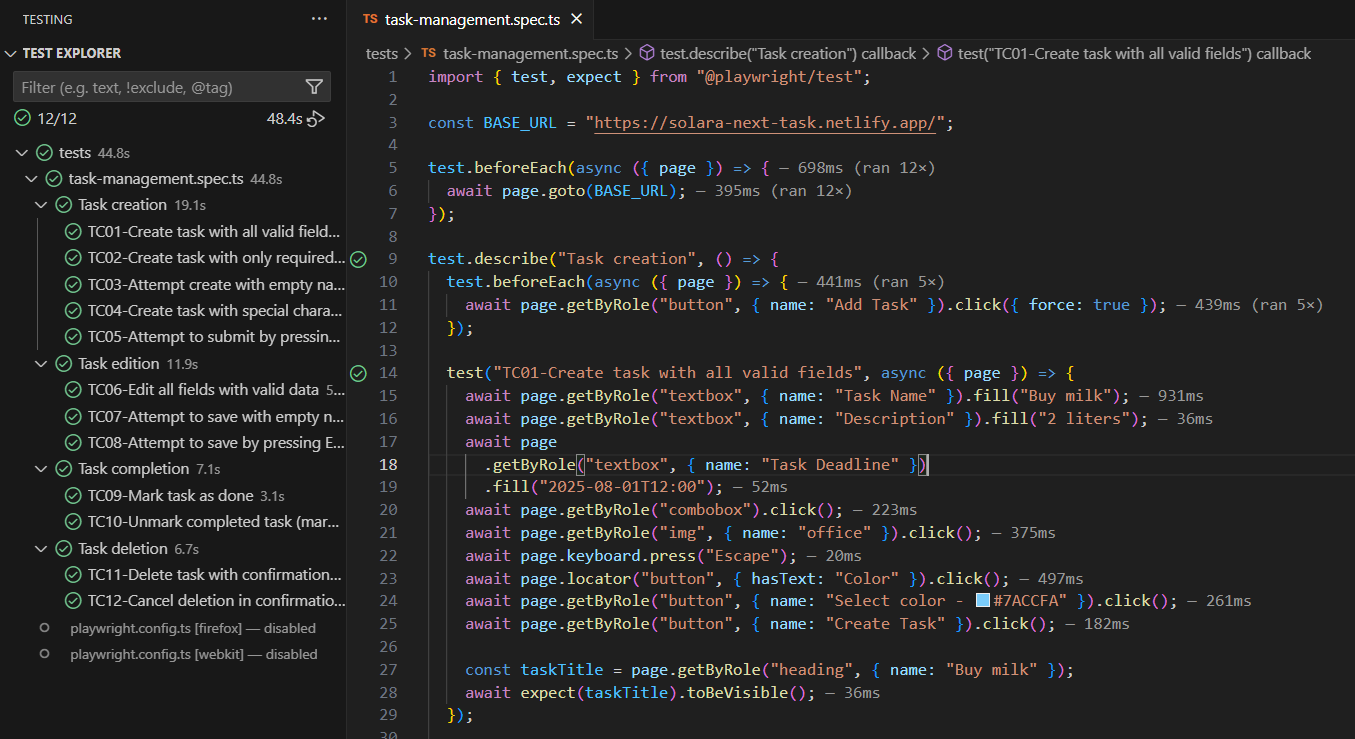Image resolution: width=1355 pixels, height=739 pixels.
Task: Select the TC08-Attempt to save by pressing test
Action: click(x=216, y=442)
